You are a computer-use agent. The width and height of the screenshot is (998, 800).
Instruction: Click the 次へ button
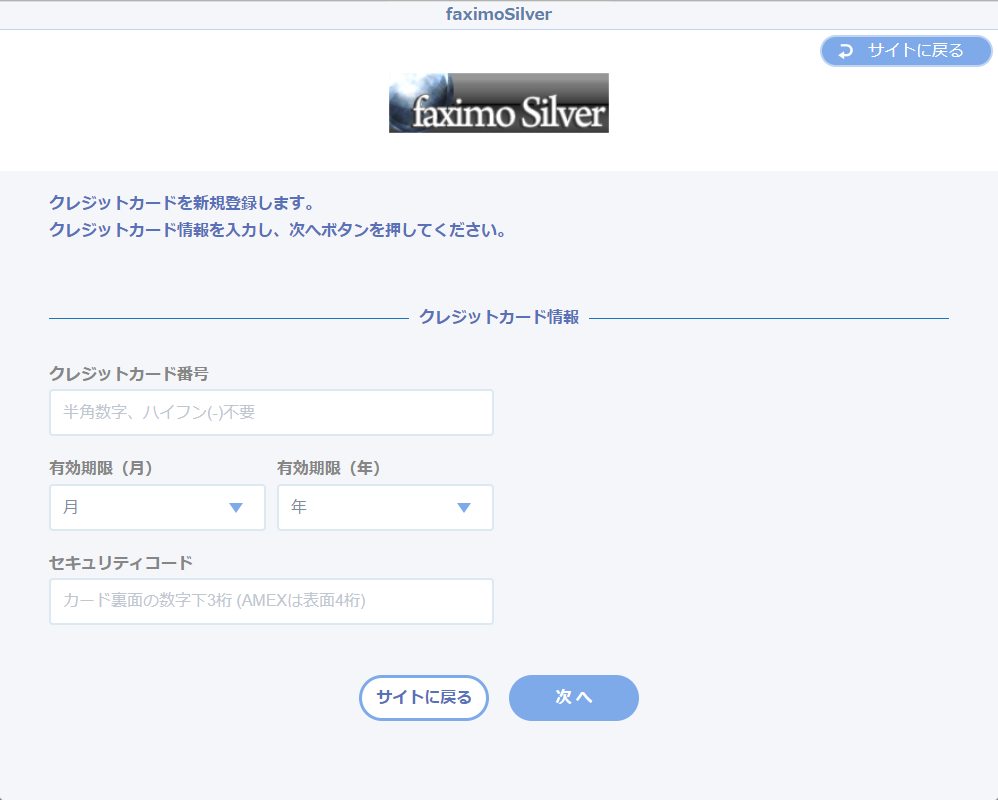click(573, 698)
